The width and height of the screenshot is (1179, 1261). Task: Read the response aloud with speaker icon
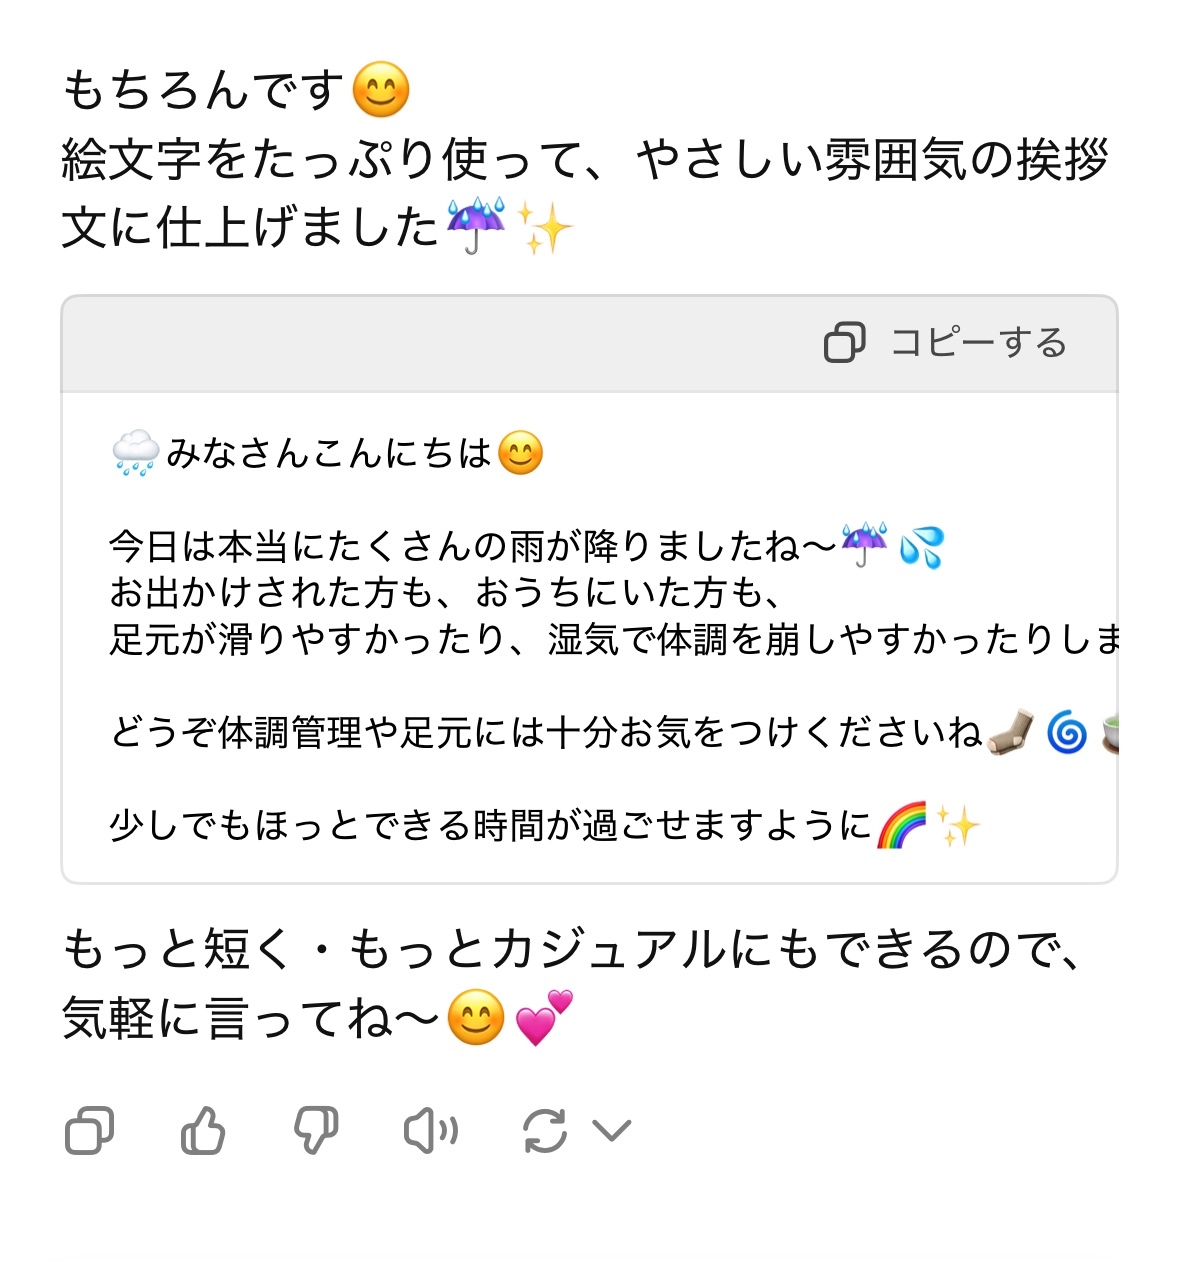click(x=430, y=1131)
